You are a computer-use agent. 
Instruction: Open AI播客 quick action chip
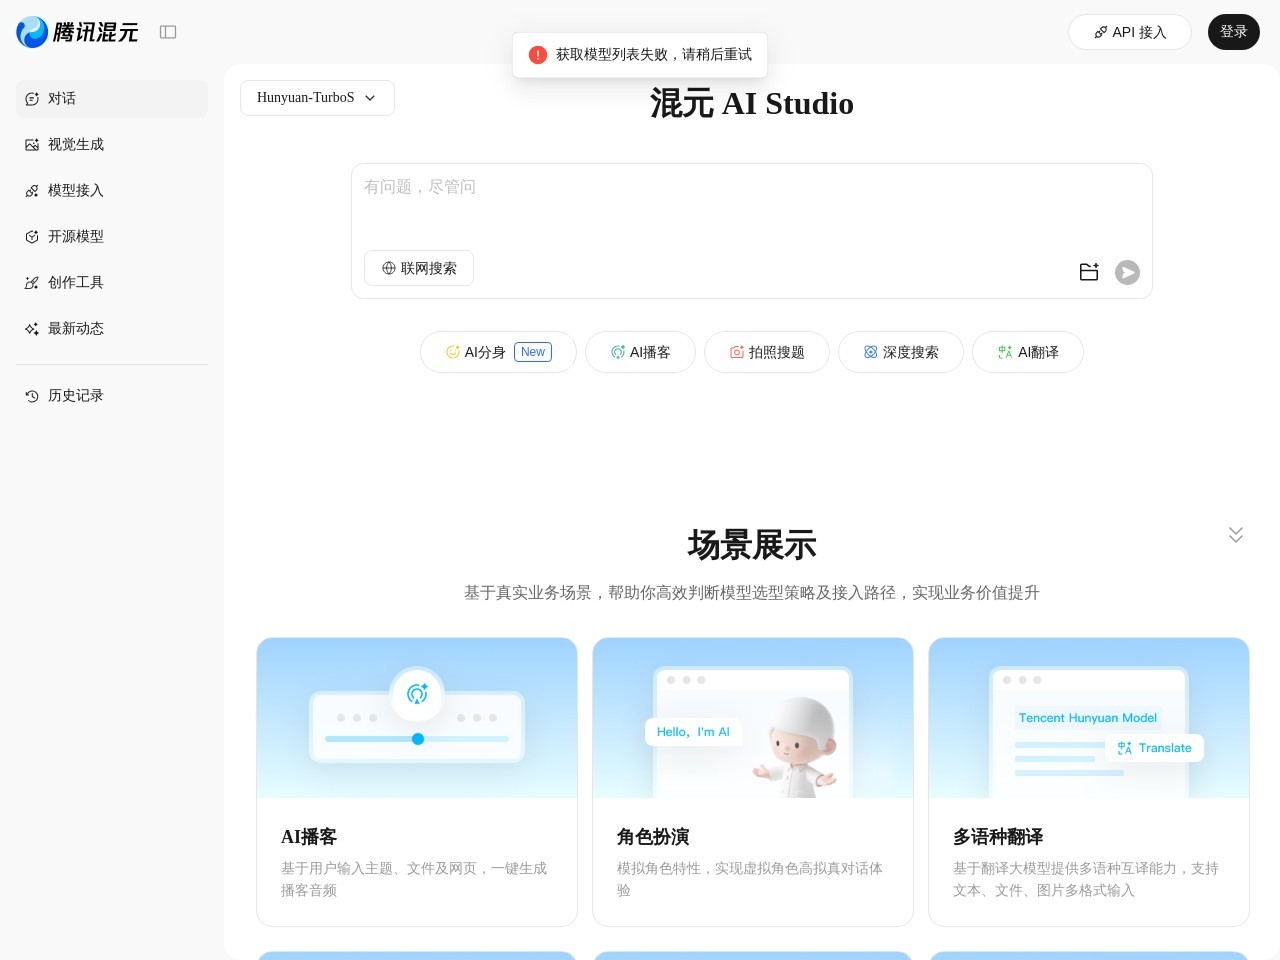point(640,352)
